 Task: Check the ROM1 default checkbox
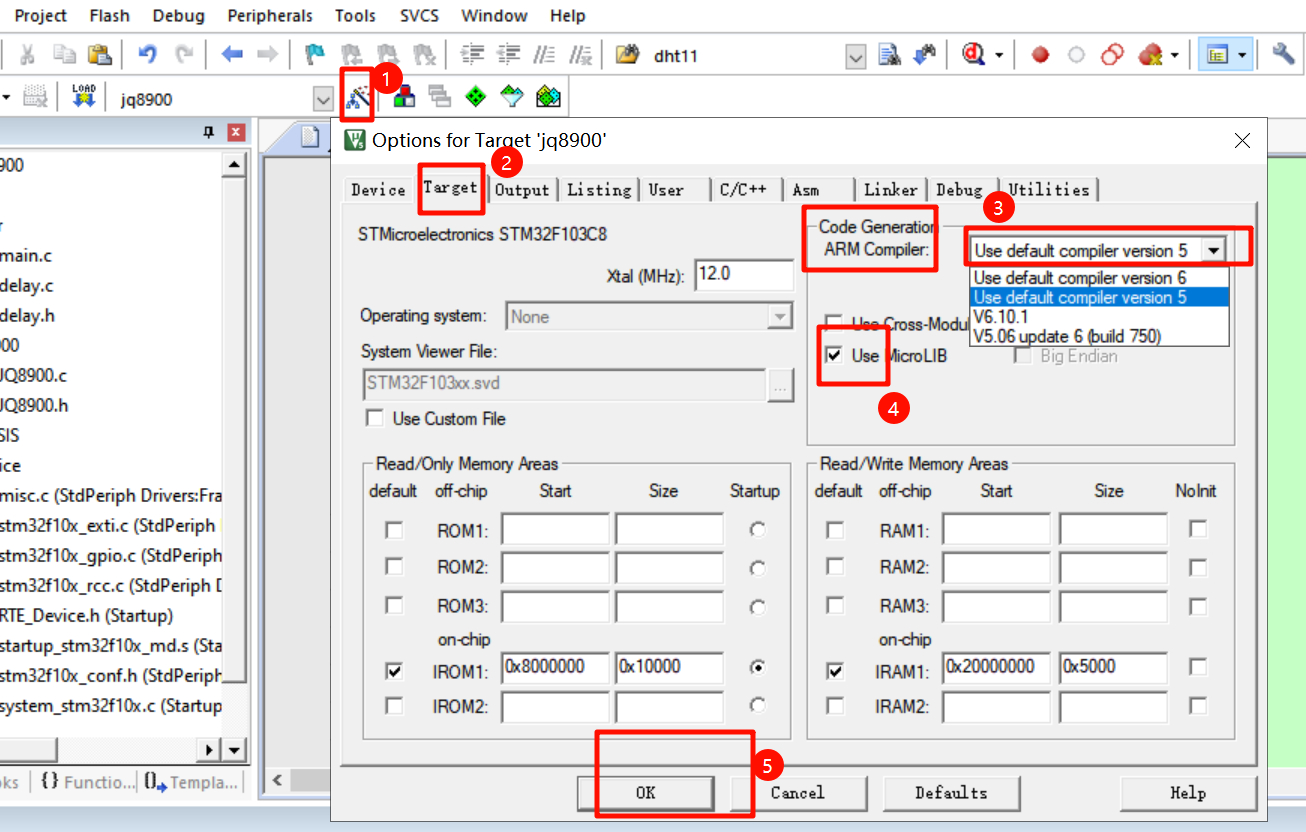[394, 529]
